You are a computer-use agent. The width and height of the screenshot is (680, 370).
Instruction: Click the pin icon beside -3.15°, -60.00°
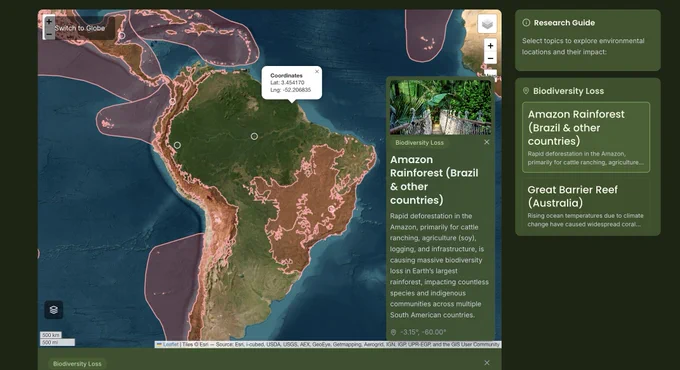[x=393, y=332]
